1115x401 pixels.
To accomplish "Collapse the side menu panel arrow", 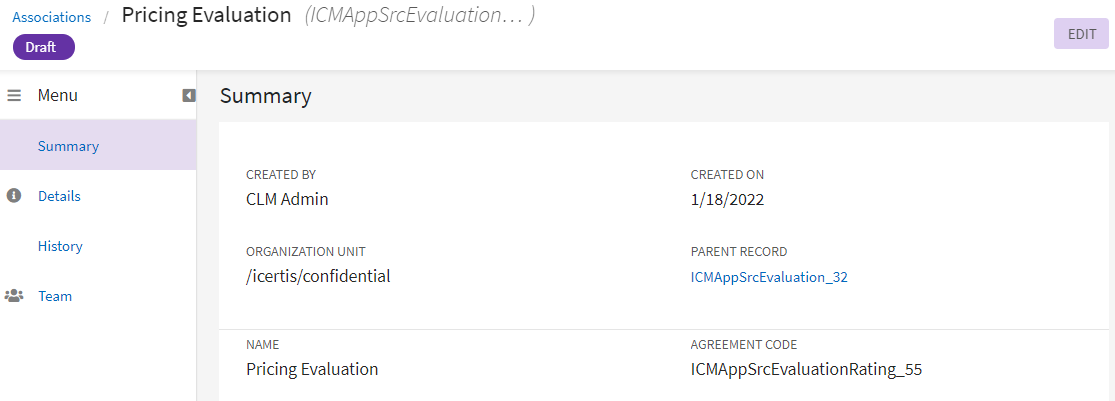I will (188, 96).
